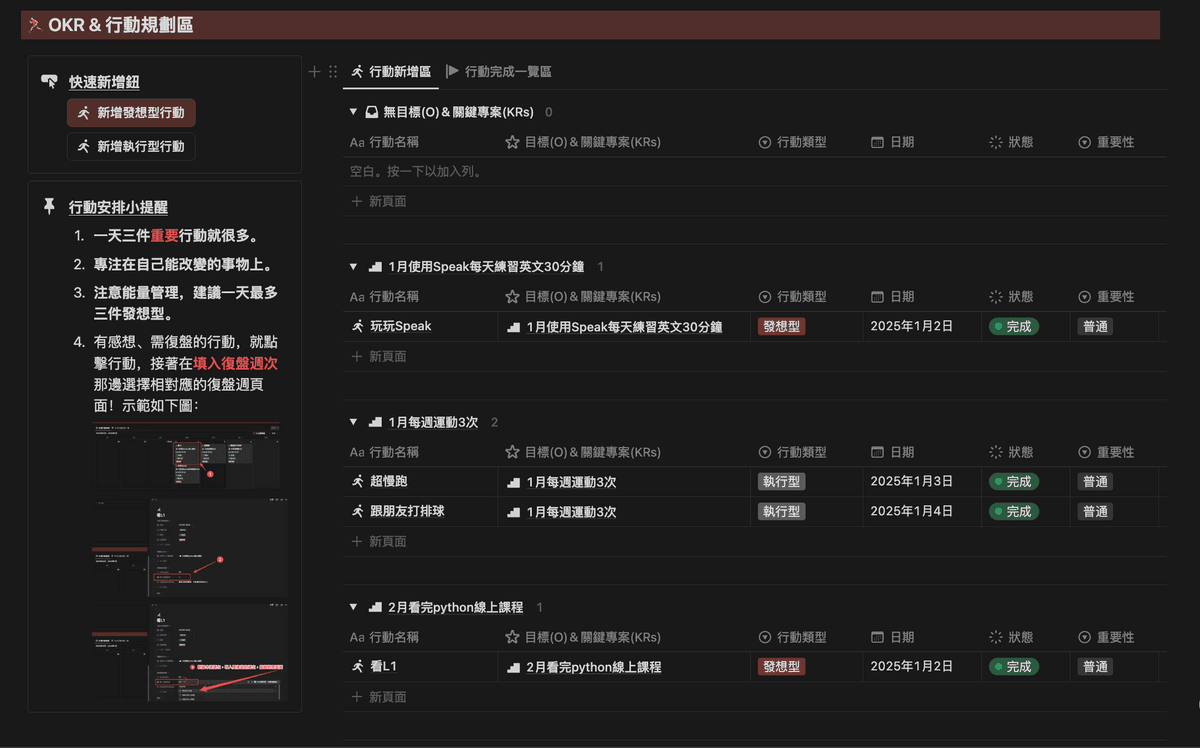1200x748 pixels.
Task: Switch to the 行動完成一覽區 tab
Action: point(498,72)
